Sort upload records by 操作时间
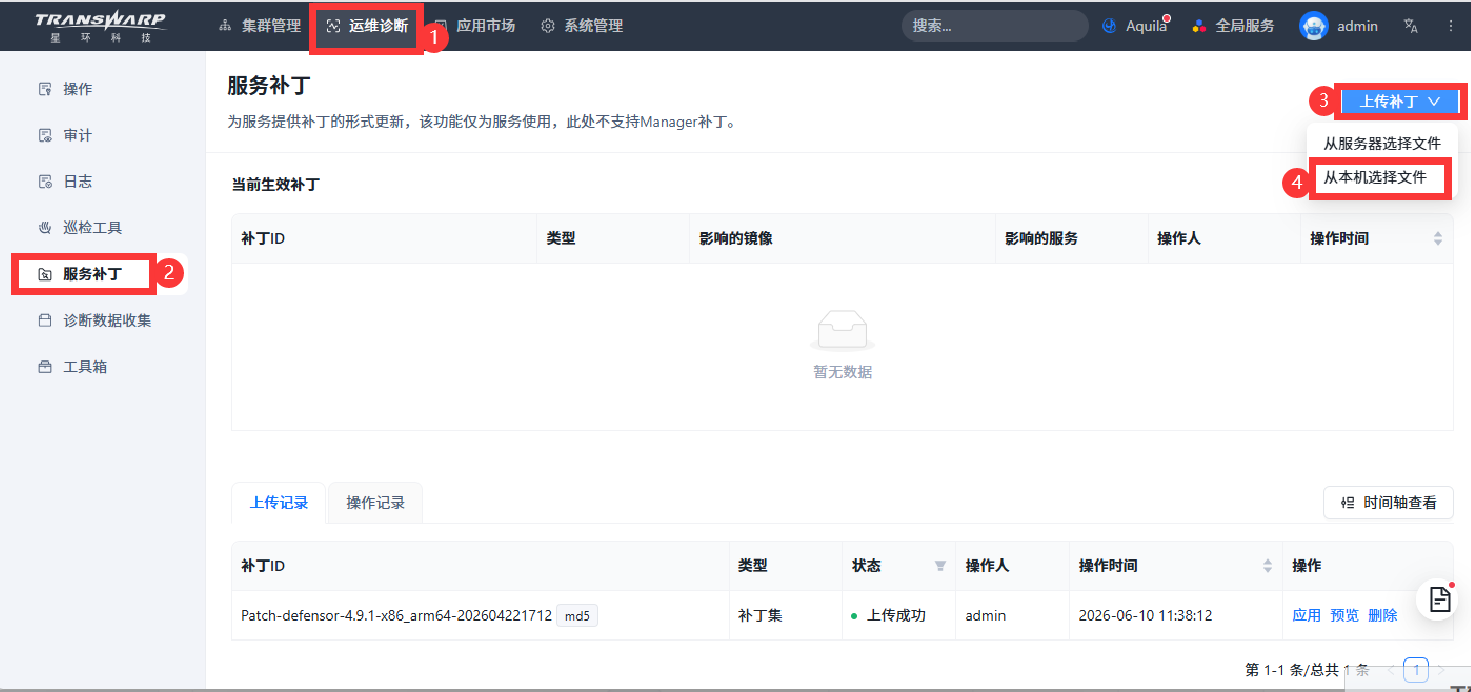Screen dimensions: 1471x692 tap(1268, 566)
